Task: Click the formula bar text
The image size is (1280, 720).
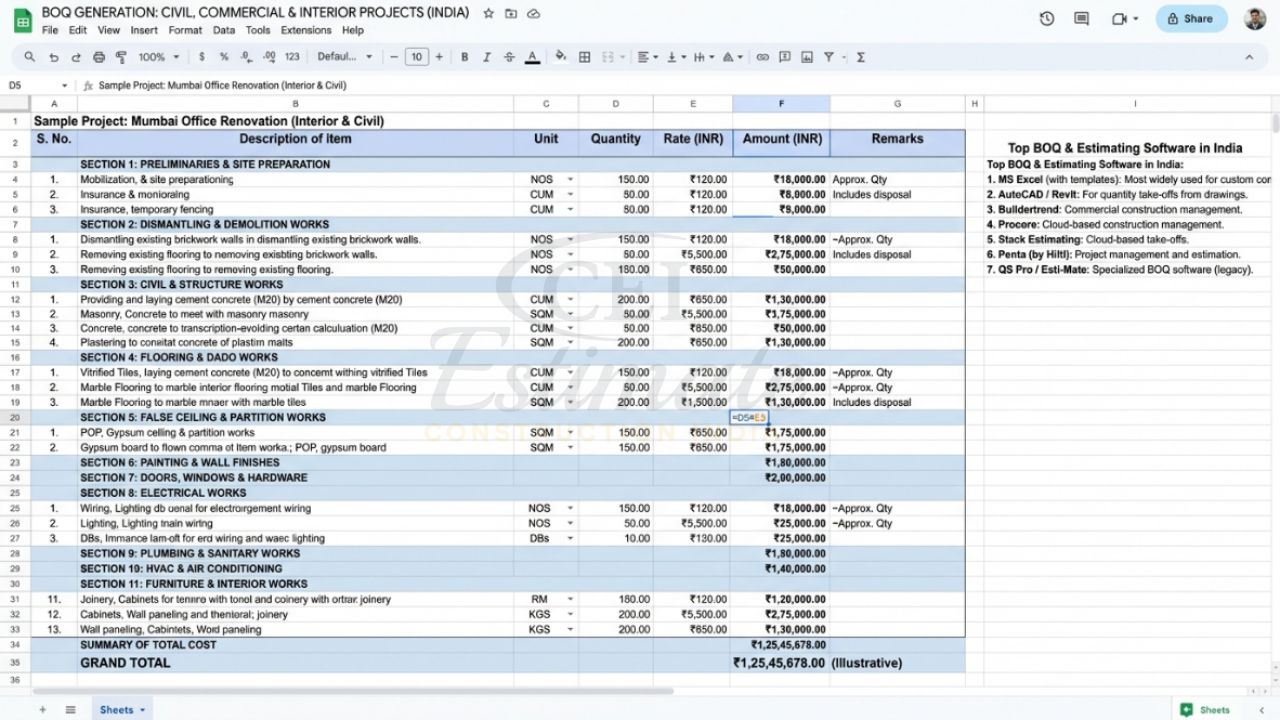Action: [222, 86]
